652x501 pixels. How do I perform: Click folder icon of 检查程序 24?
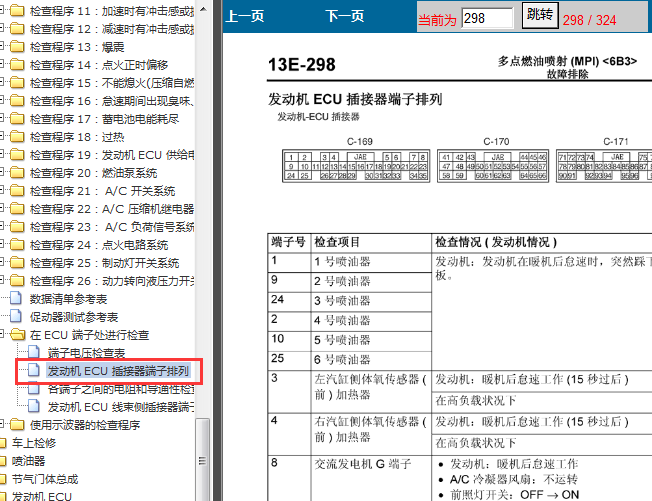click(x=17, y=244)
